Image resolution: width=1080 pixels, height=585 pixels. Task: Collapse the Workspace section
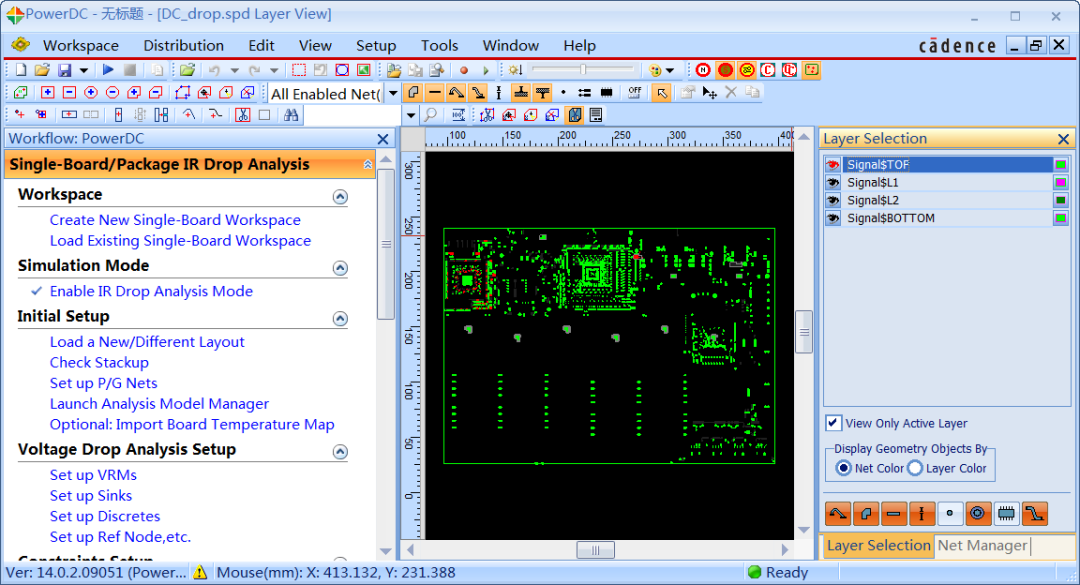(340, 196)
